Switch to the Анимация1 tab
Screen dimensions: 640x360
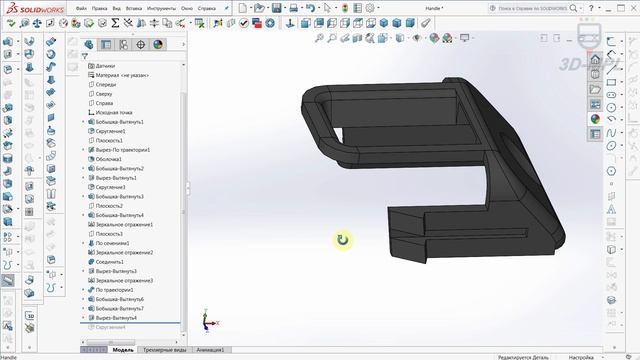click(211, 350)
